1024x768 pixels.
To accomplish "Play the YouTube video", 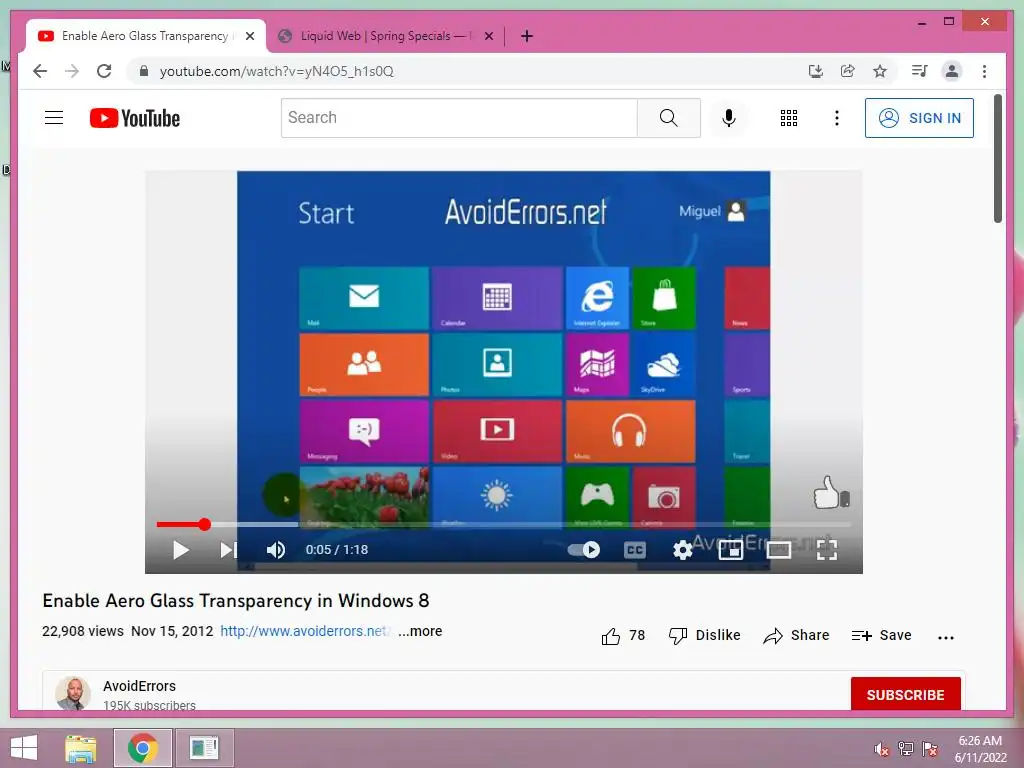I will (181, 550).
